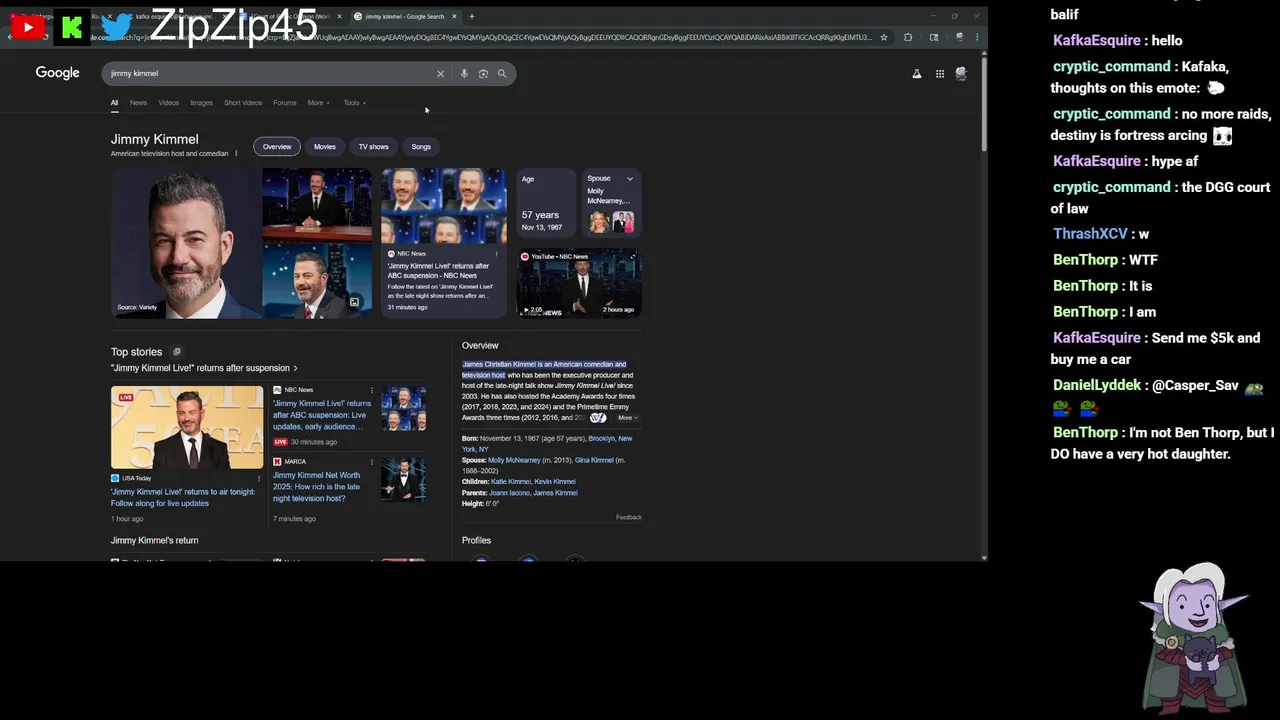Click the magnifier search icon
Image resolution: width=1280 pixels, height=720 pixels.
502,73
